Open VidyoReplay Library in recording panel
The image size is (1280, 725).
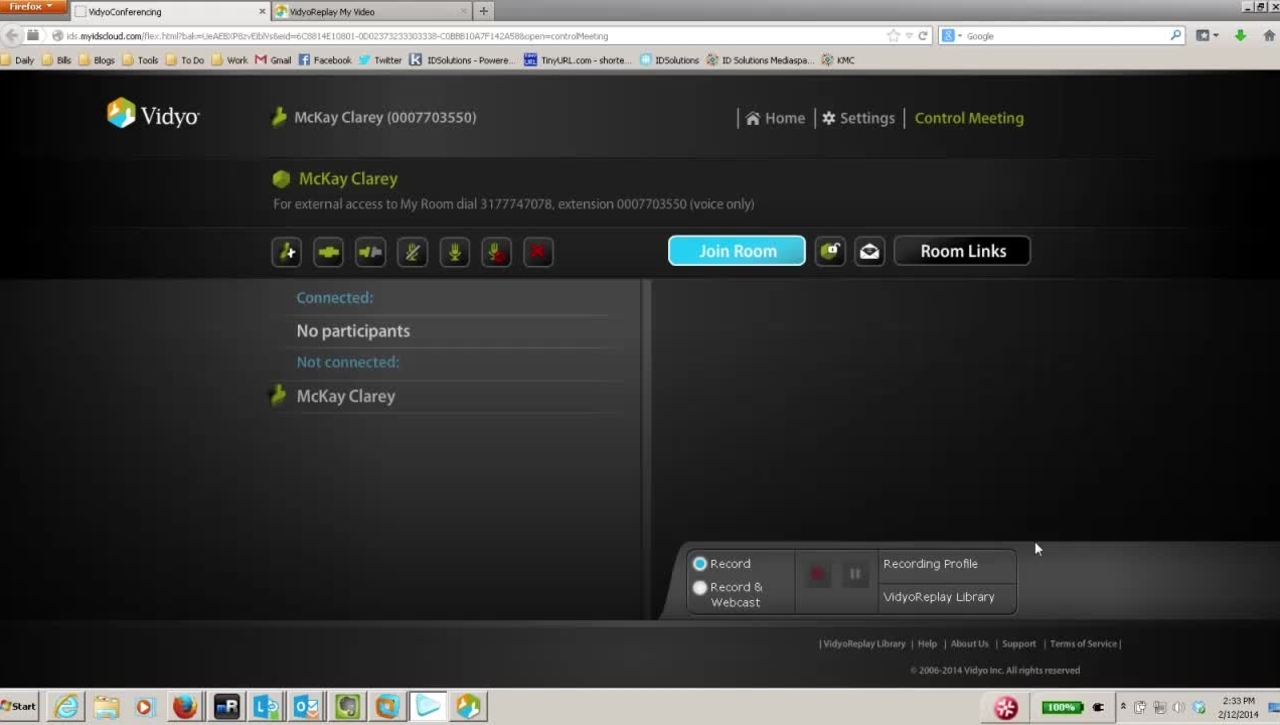click(x=939, y=597)
